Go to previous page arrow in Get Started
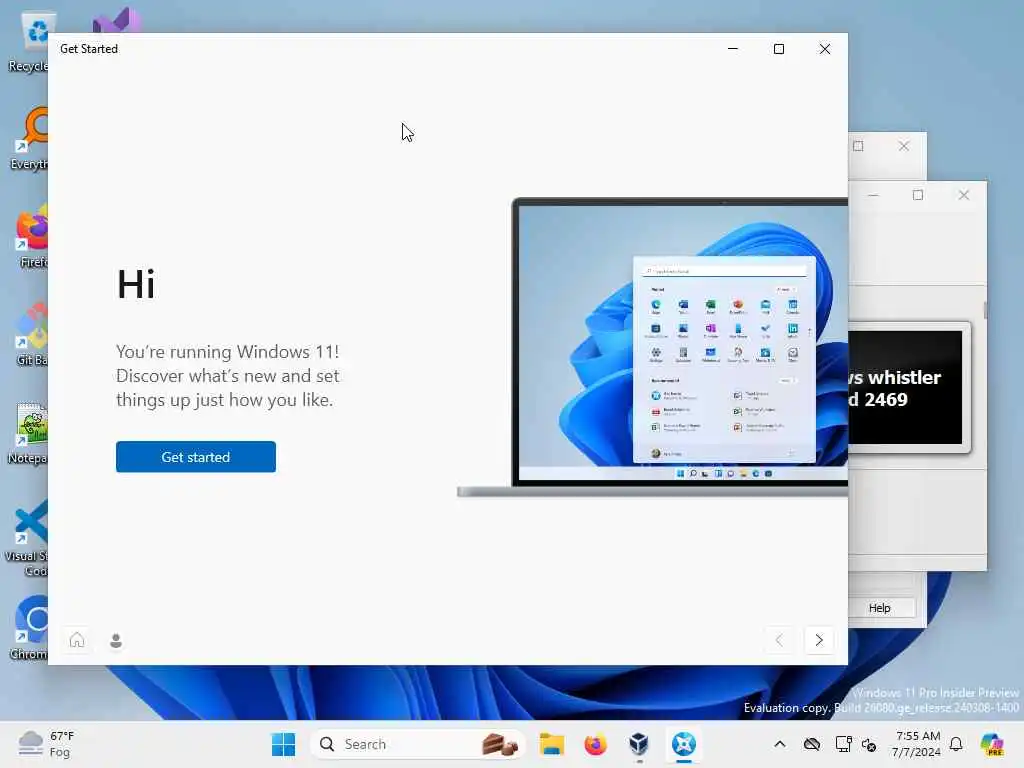 coord(779,640)
